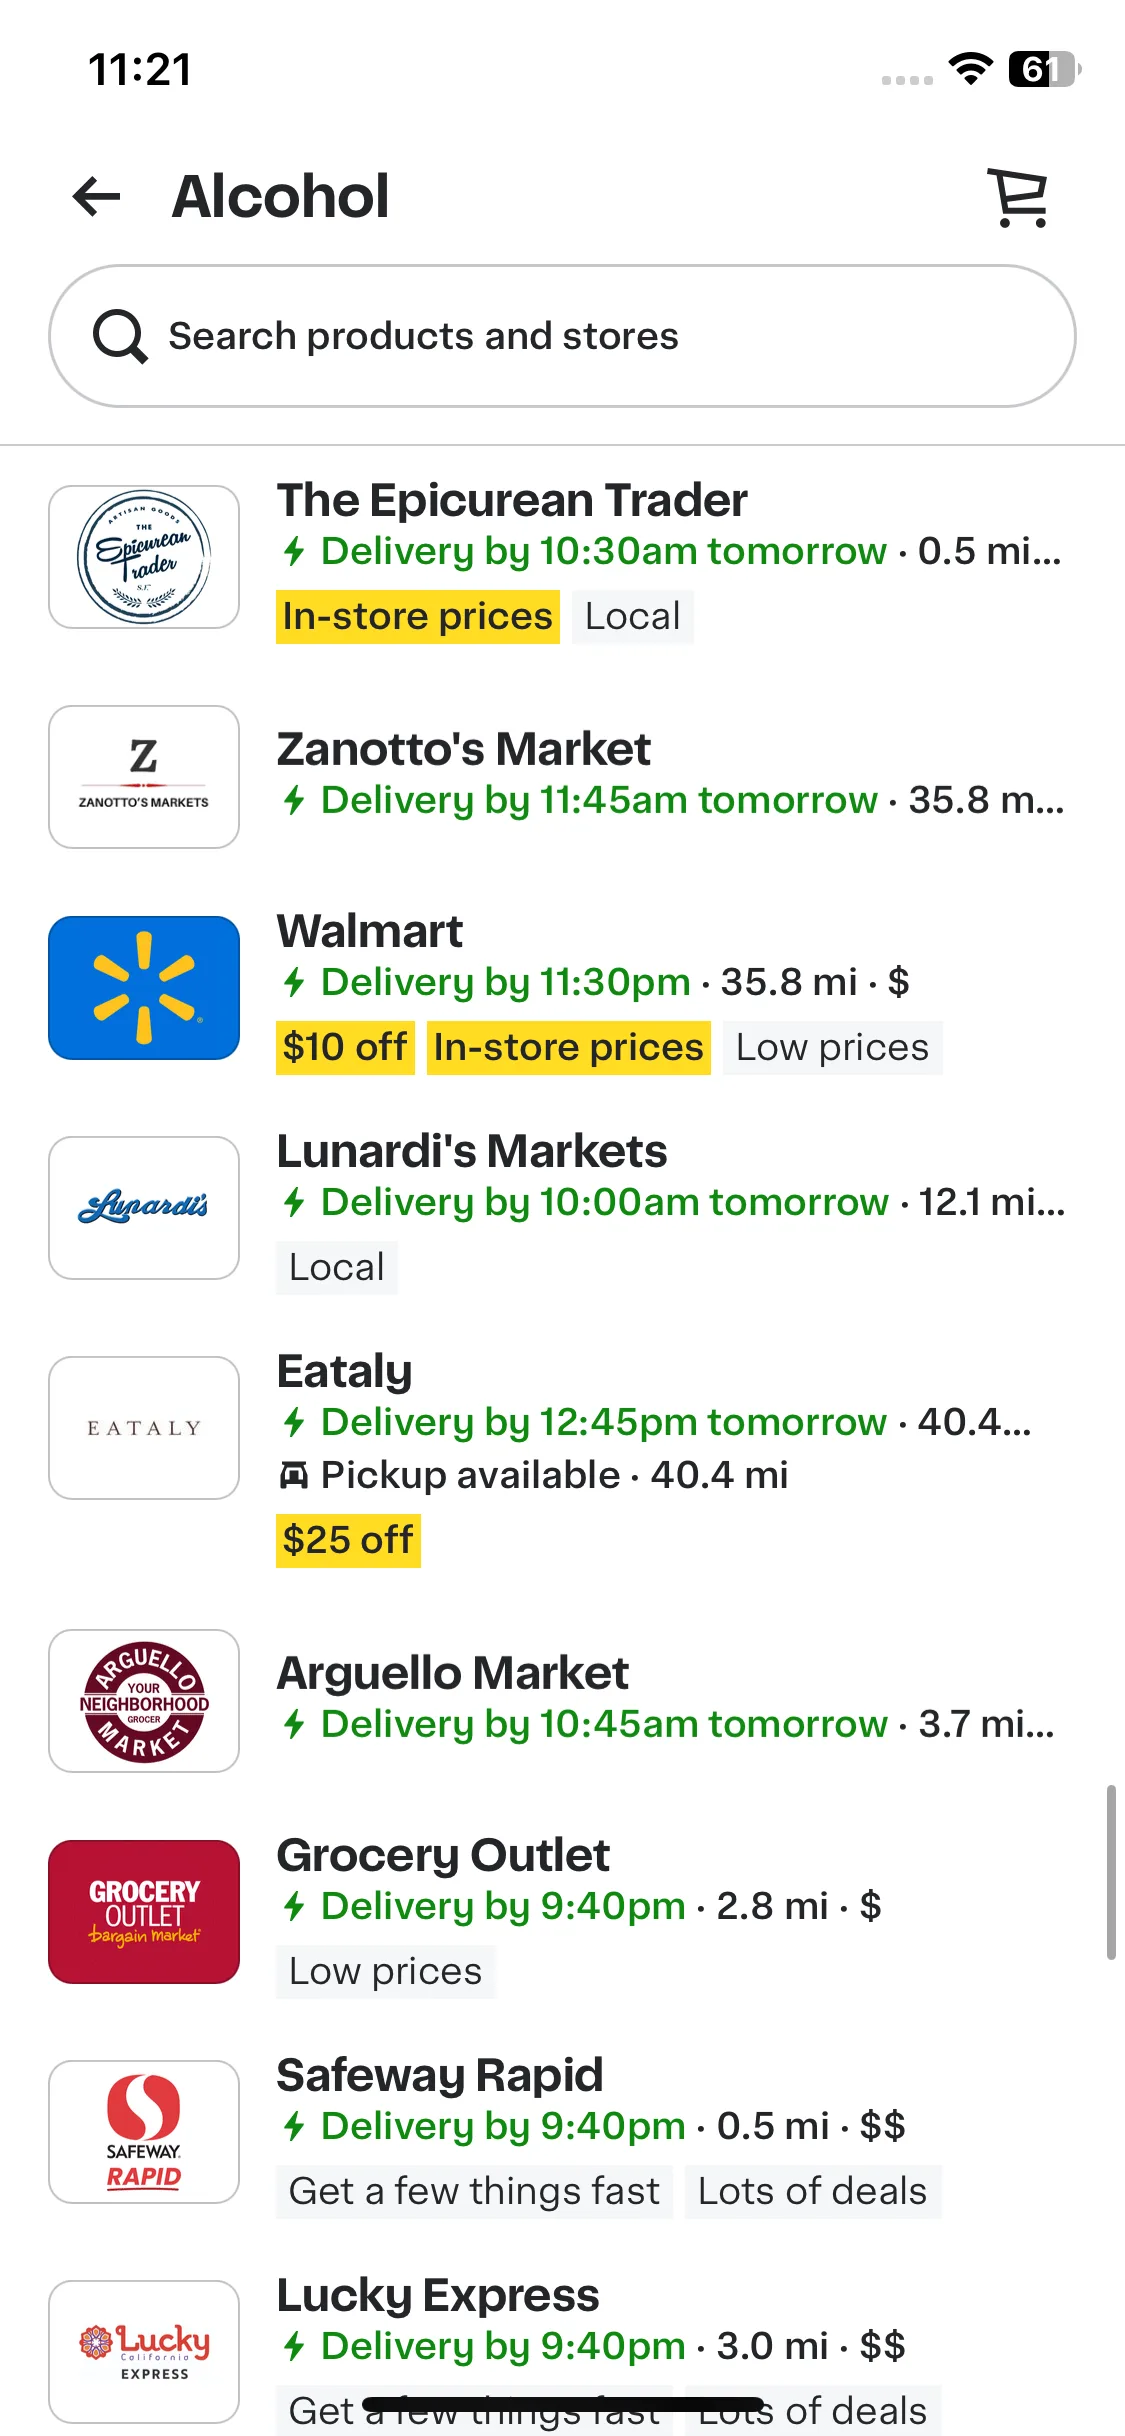Select the Grocery Outlet logo
Image resolution: width=1125 pixels, height=2436 pixels.
(x=144, y=1912)
